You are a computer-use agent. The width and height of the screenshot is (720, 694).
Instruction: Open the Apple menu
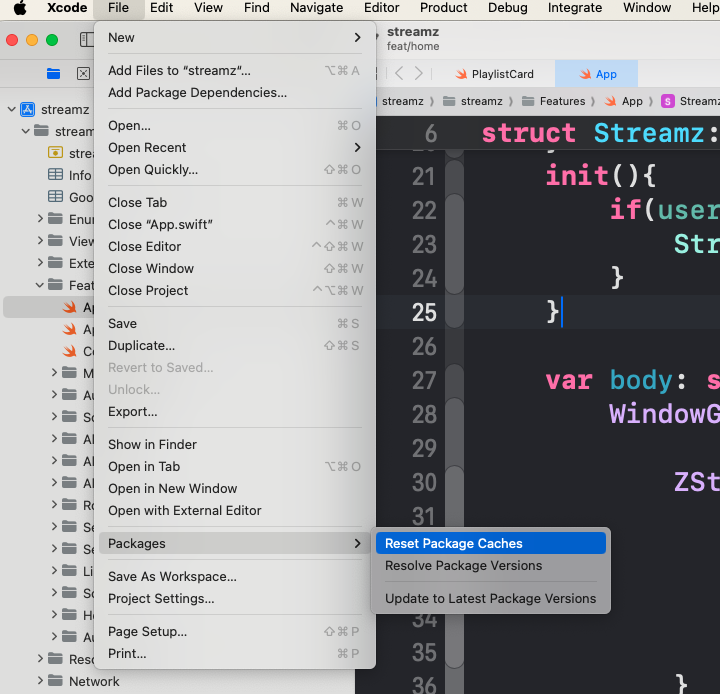tap(20, 8)
